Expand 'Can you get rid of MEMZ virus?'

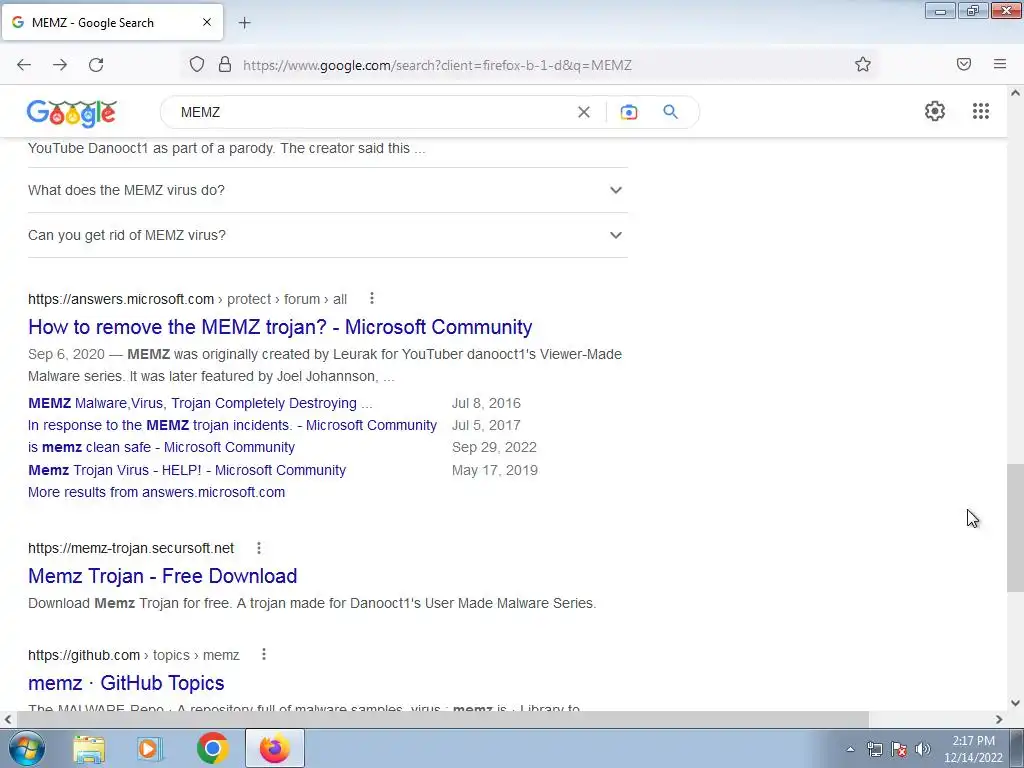[328, 235]
